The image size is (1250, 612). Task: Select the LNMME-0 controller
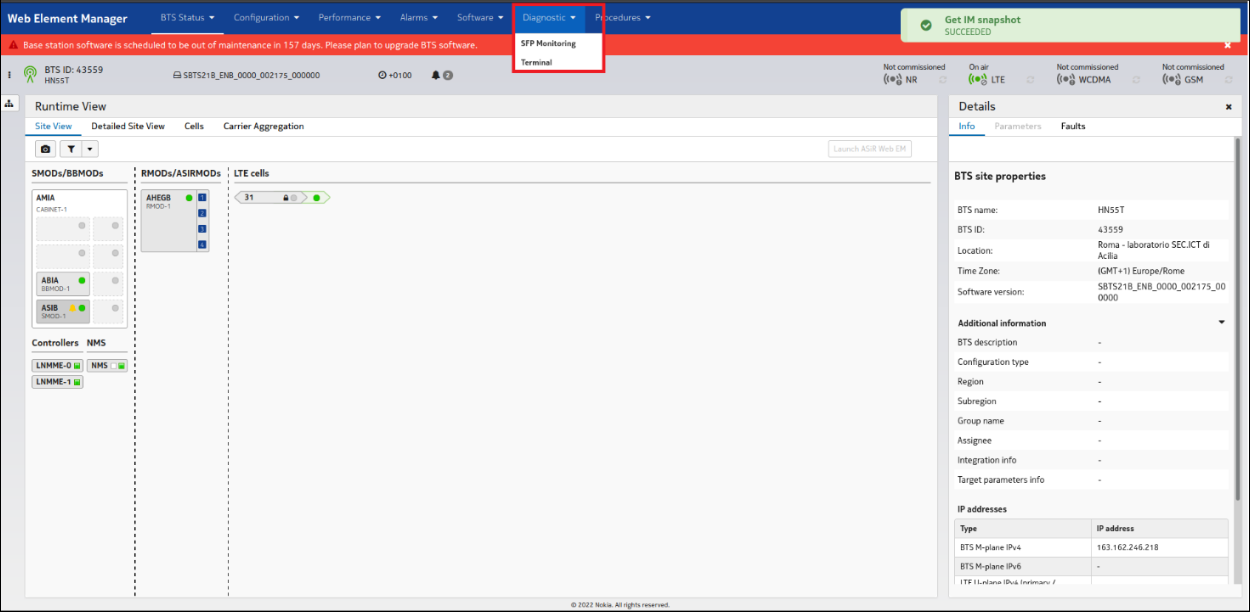tap(58, 366)
